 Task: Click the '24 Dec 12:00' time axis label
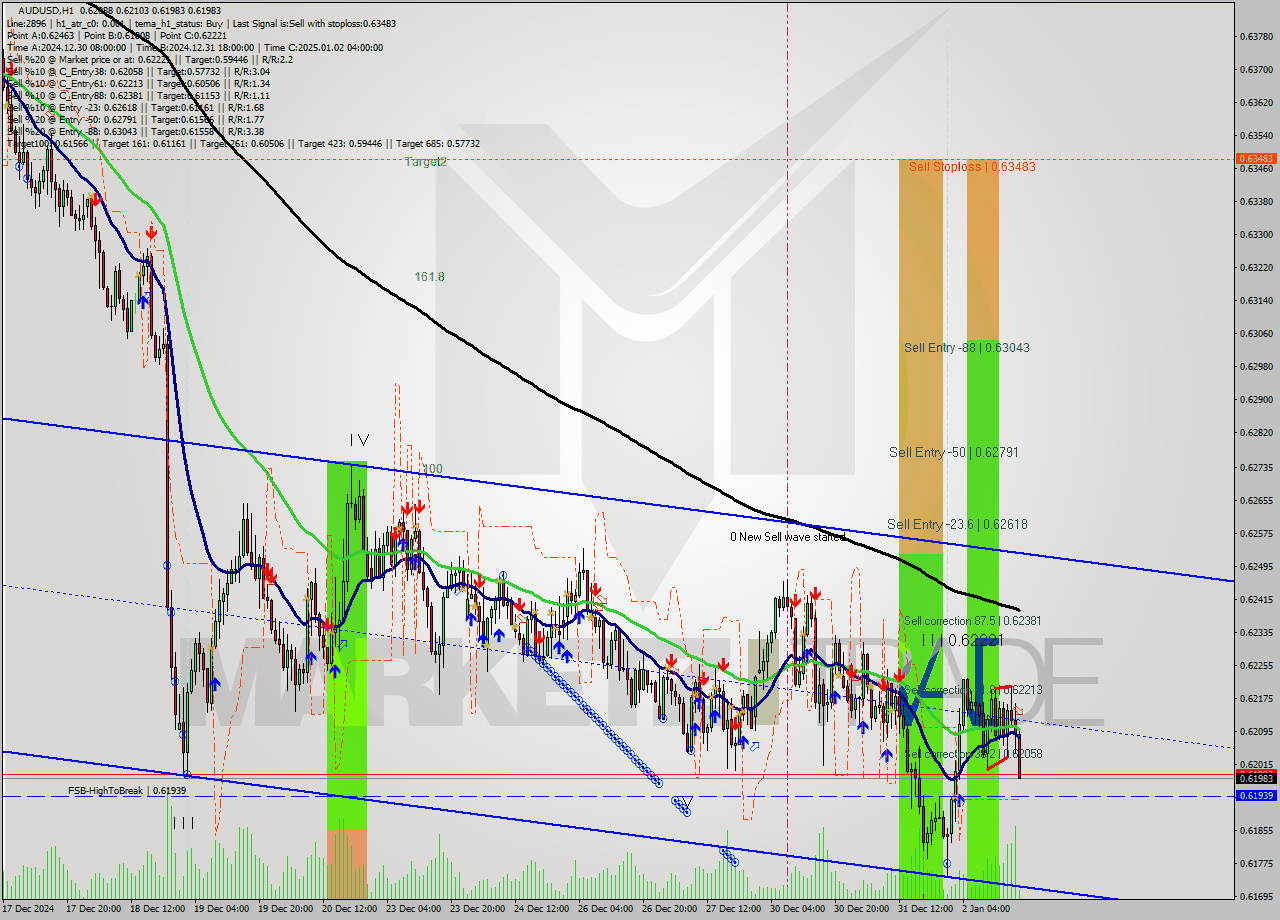point(542,909)
